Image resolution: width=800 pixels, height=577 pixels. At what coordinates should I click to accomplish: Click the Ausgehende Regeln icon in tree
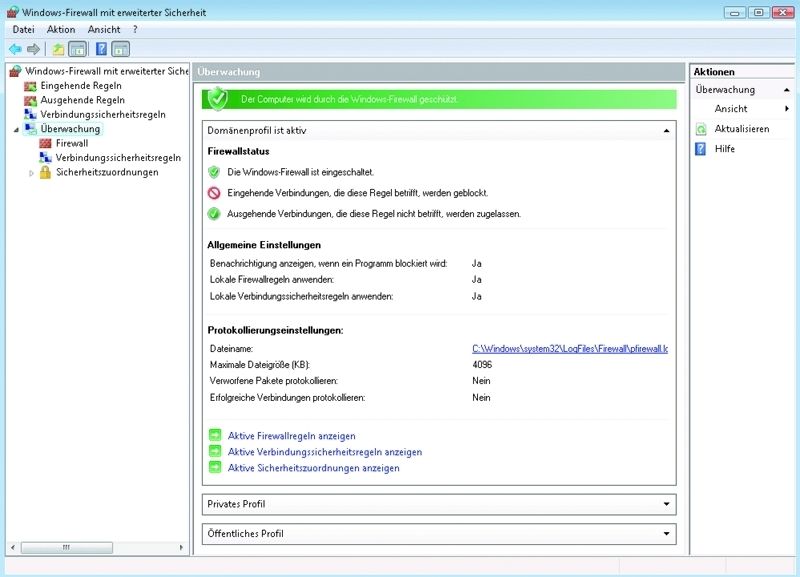click(x=31, y=101)
